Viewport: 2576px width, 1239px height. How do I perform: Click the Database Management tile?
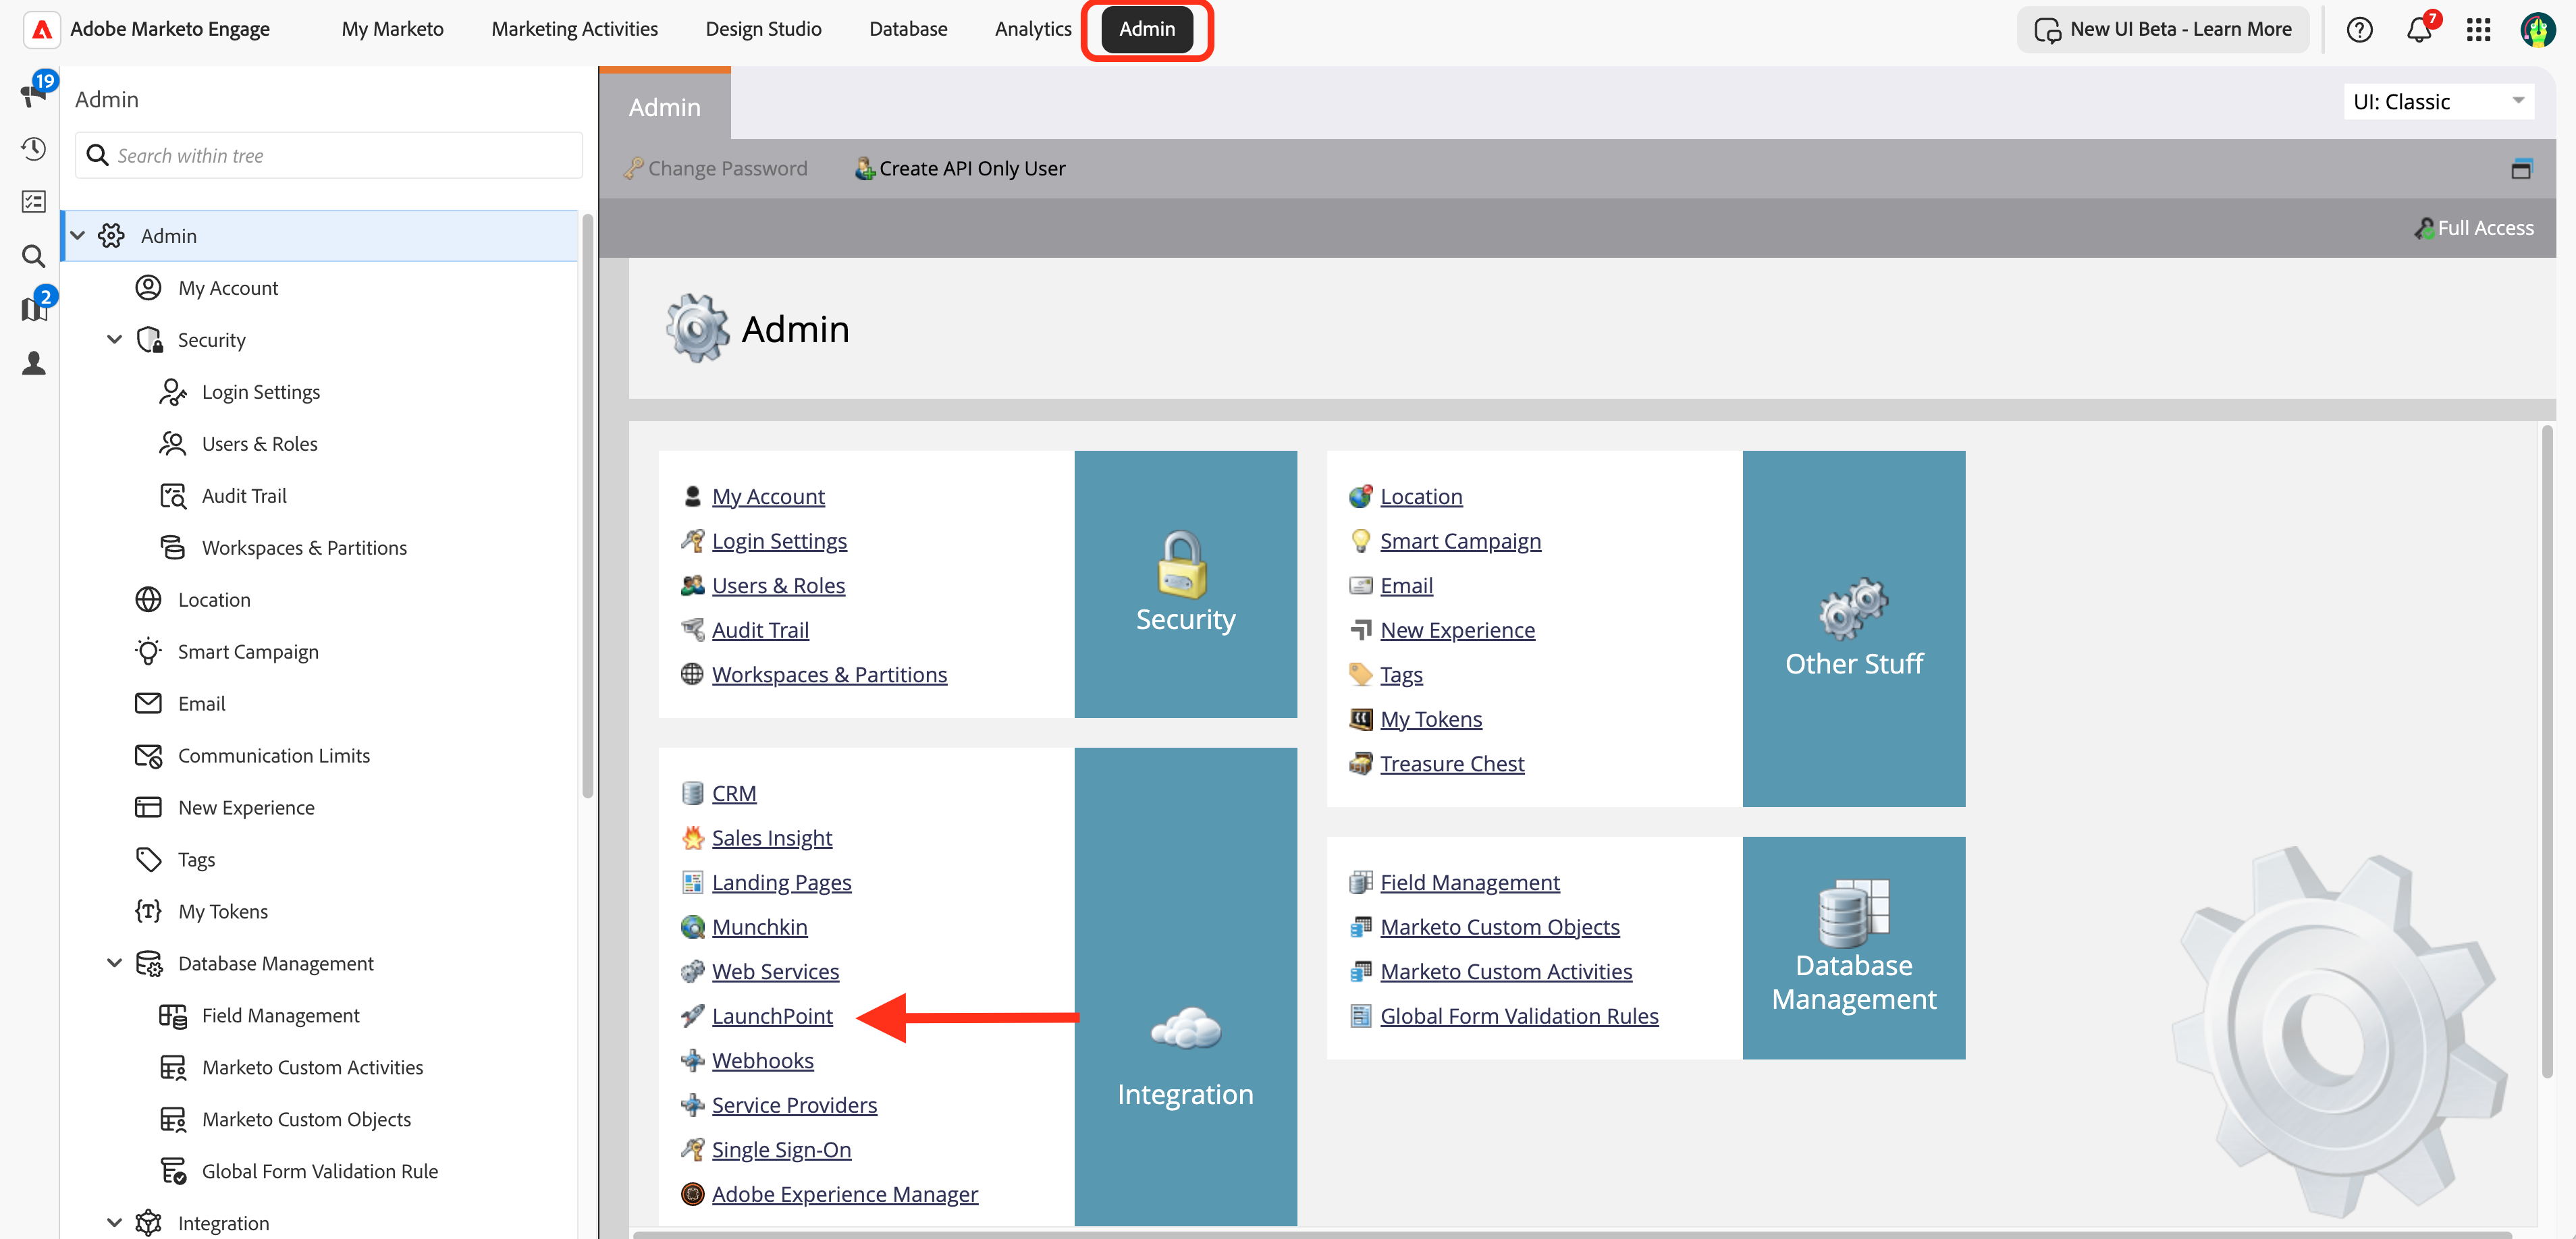[1853, 948]
